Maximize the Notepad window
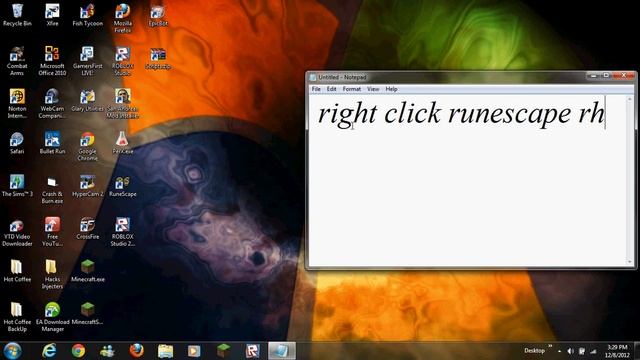The image size is (640, 360). (607, 76)
